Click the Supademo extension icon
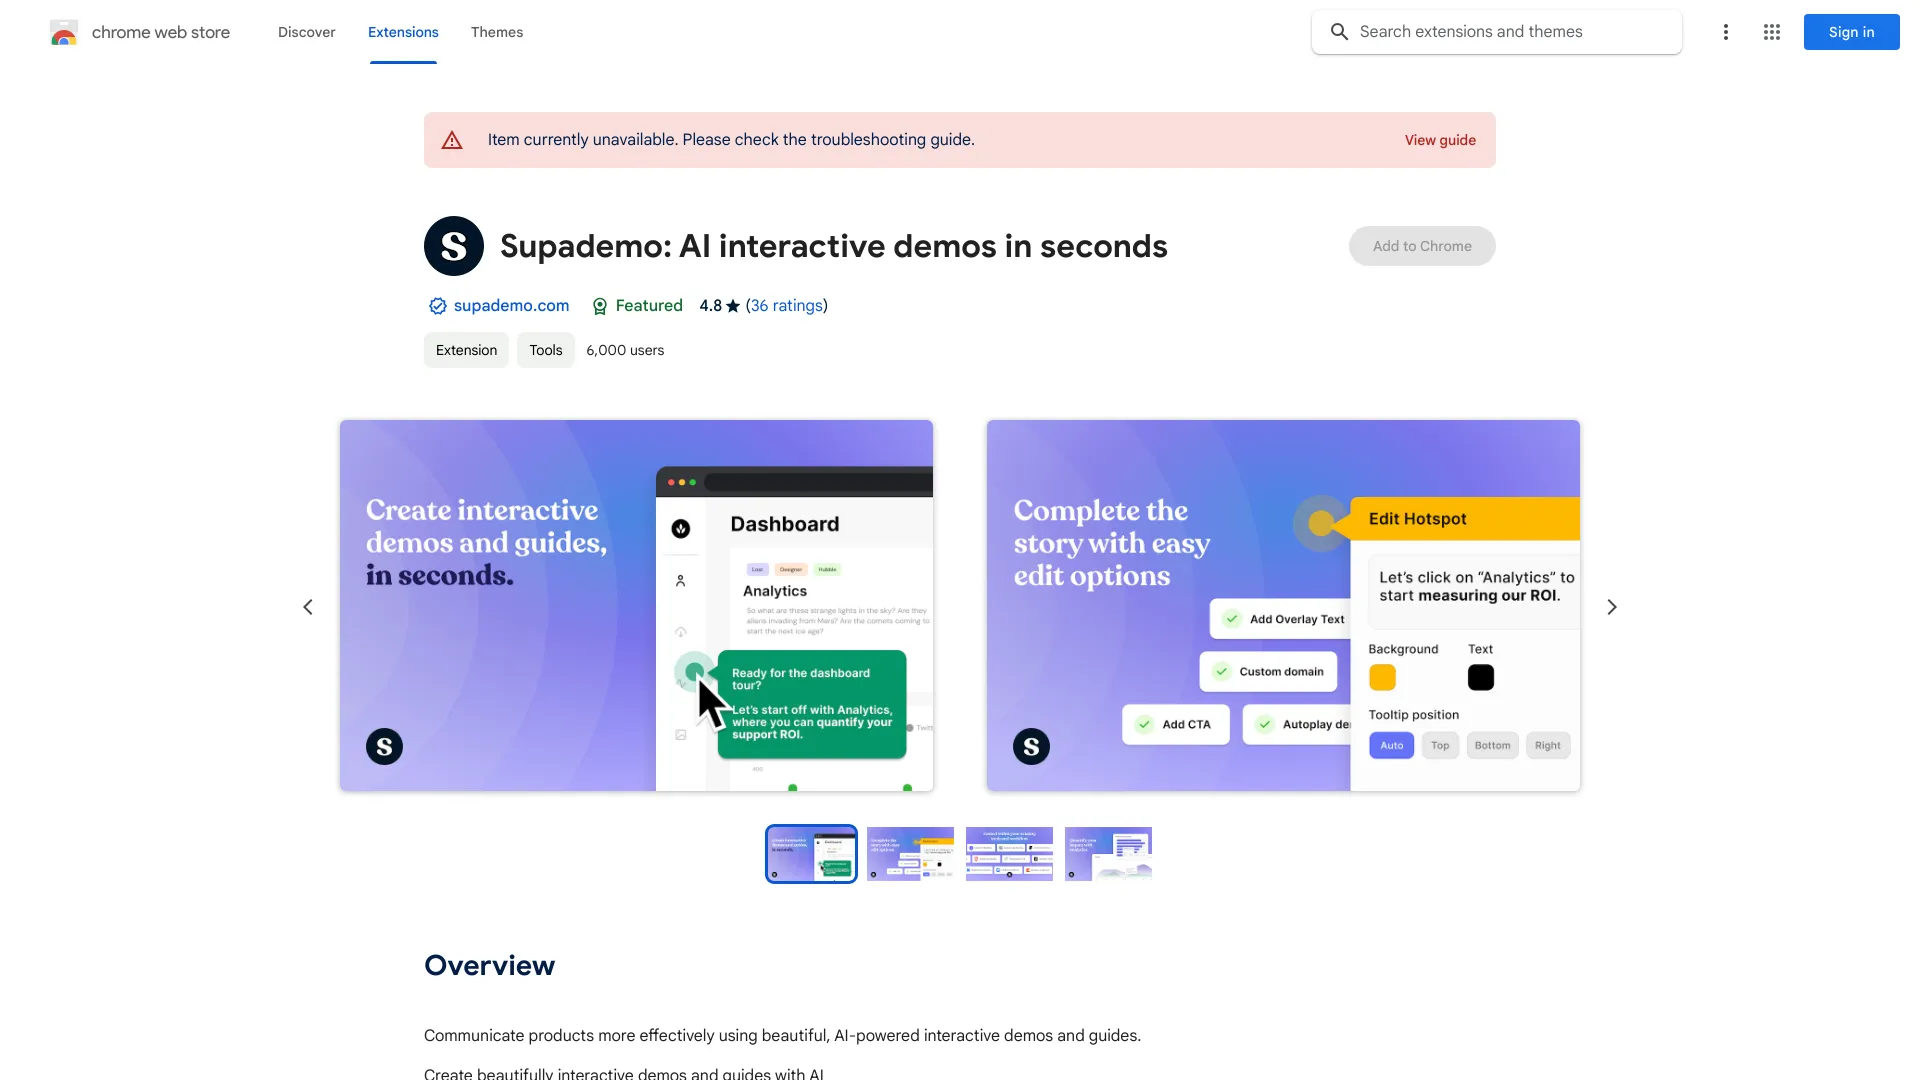The width and height of the screenshot is (1920, 1080). pyautogui.click(x=454, y=245)
